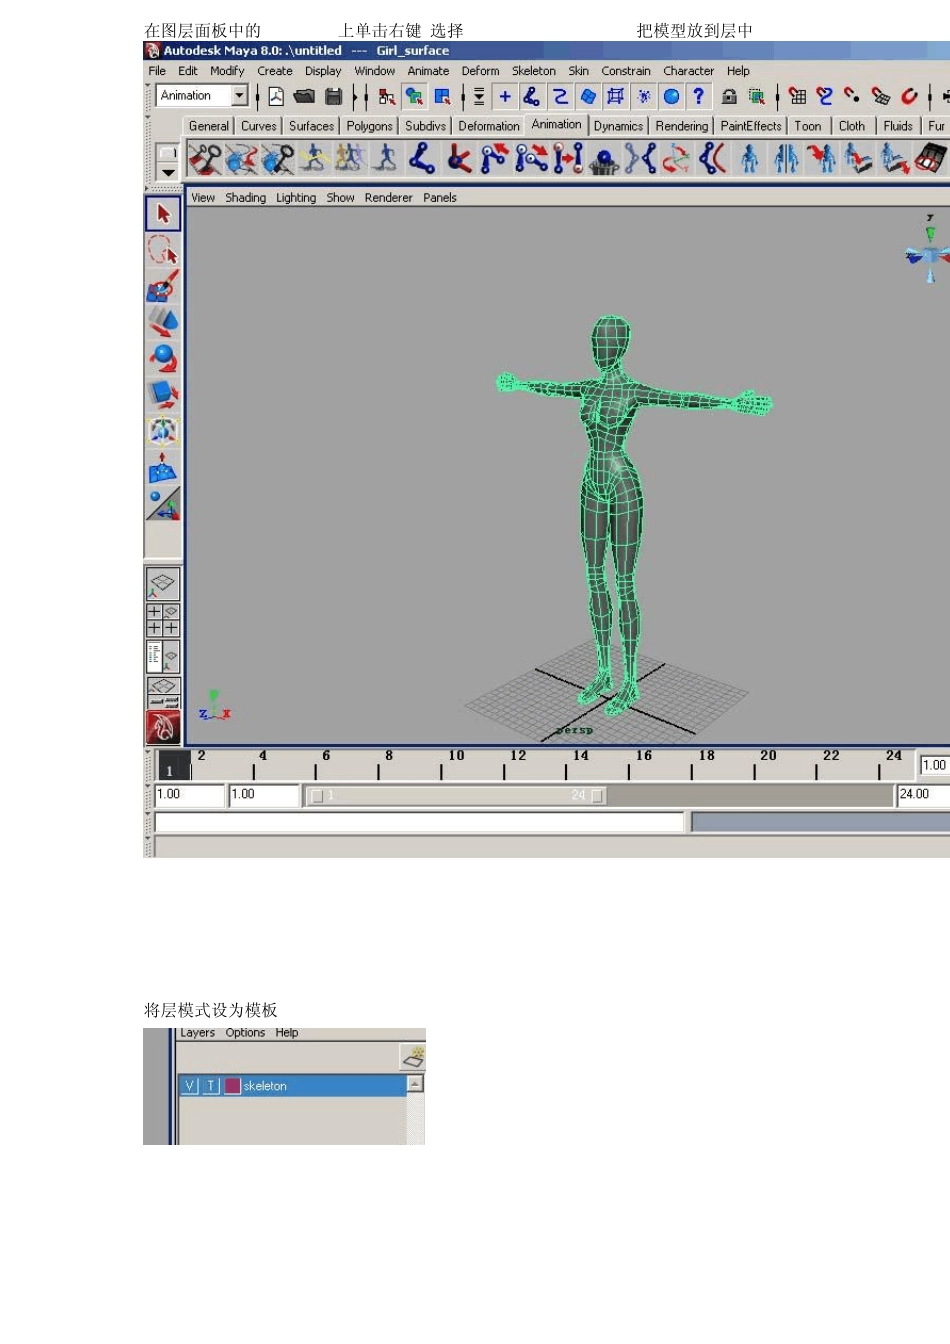Viewport: 950px width, 1344px height.
Task: Click the view axis compass in viewport
Action: pyautogui.click(x=931, y=249)
